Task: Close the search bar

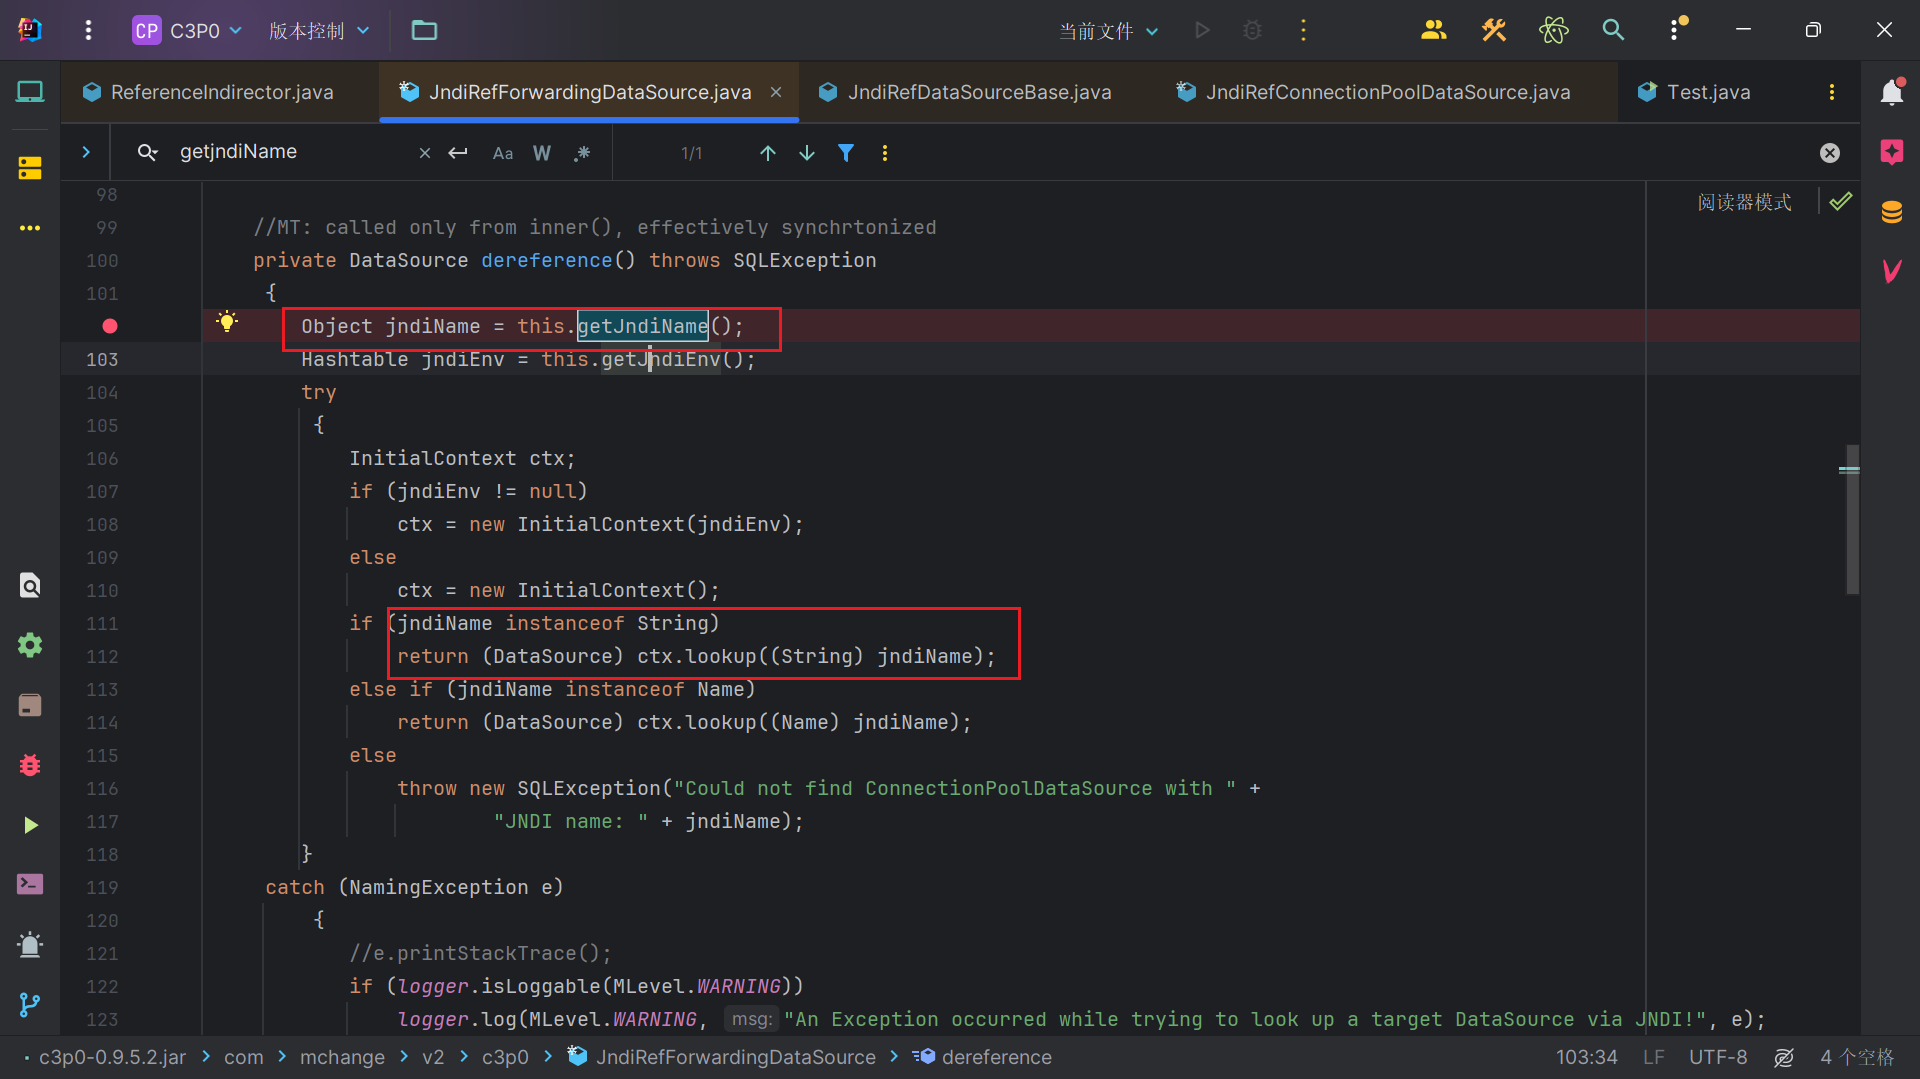Action: tap(1830, 153)
